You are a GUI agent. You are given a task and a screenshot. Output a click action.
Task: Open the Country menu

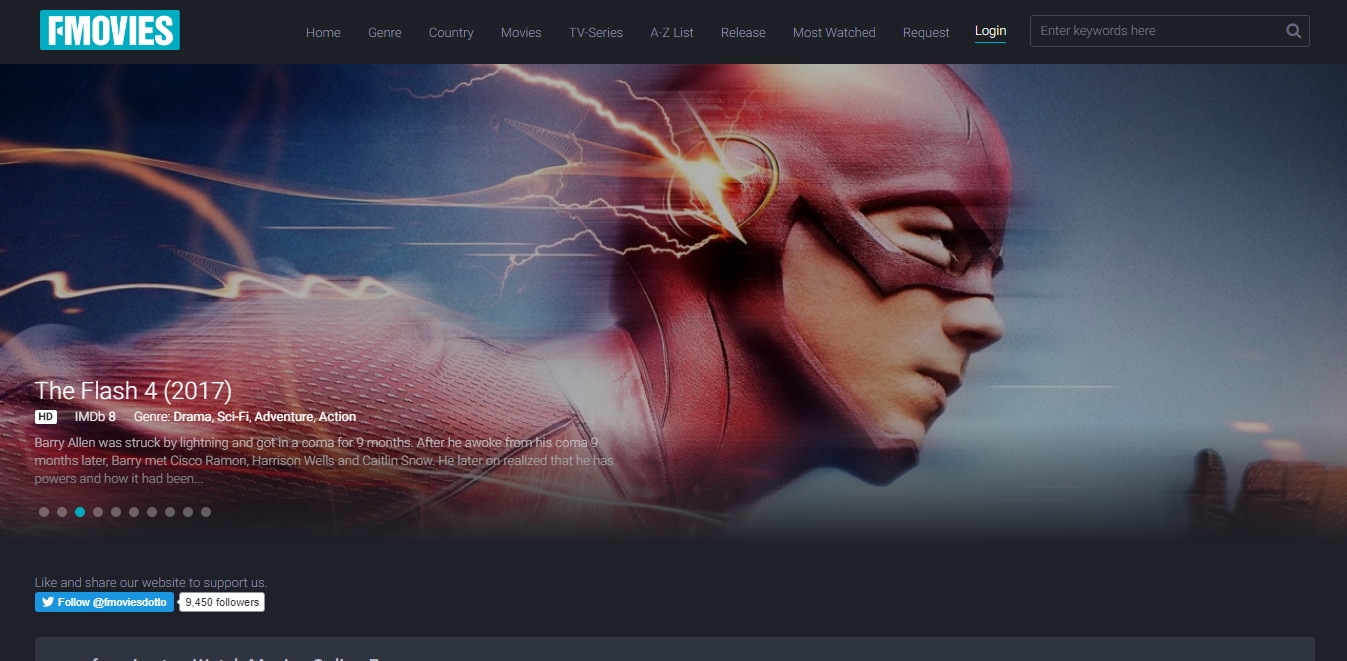tap(451, 33)
